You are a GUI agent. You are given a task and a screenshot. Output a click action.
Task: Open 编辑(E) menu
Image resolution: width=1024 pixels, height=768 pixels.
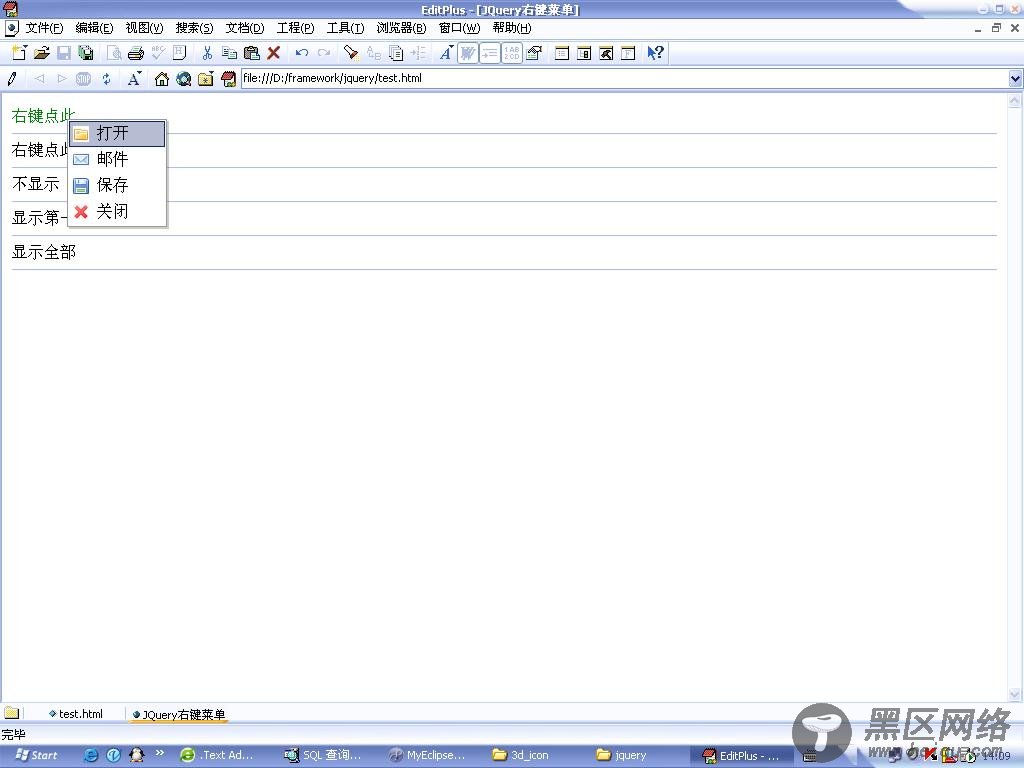point(94,28)
